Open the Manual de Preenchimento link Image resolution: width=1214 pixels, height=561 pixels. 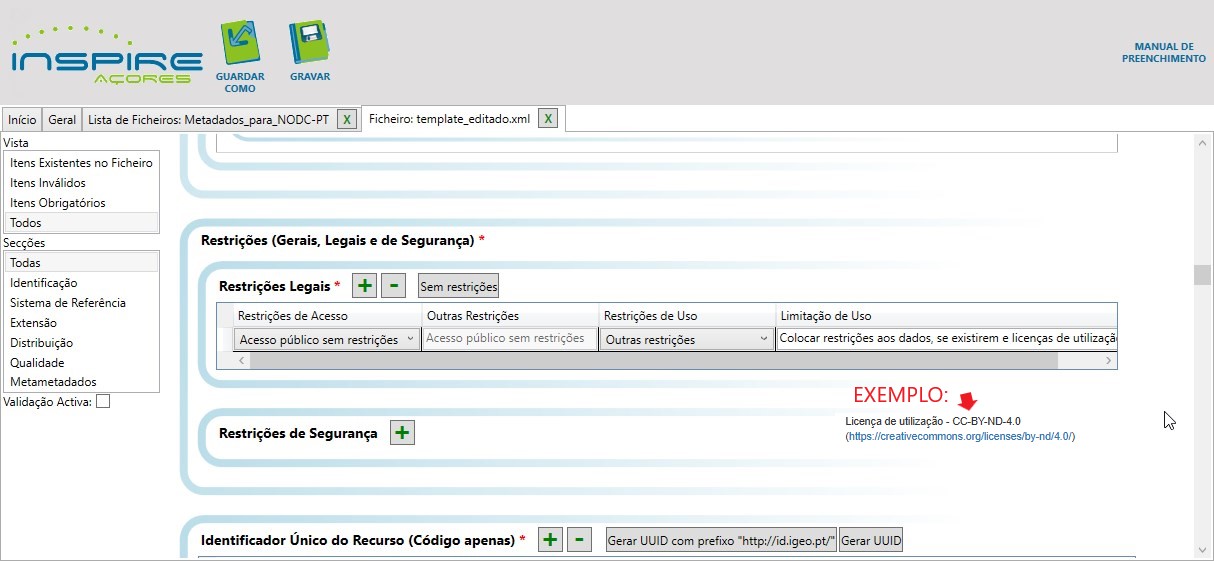coord(1163,53)
